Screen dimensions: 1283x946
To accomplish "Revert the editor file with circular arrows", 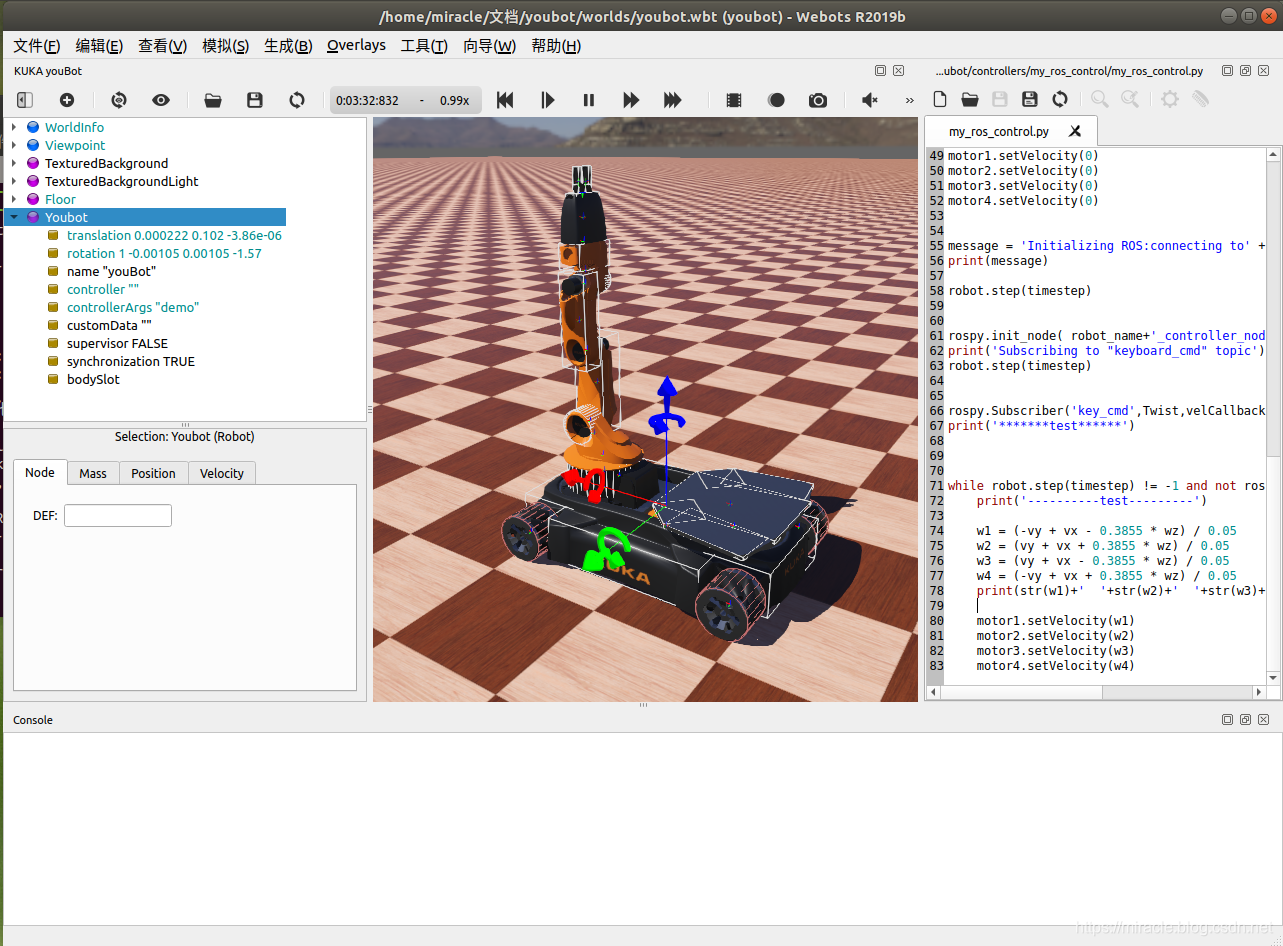I will click(x=1060, y=99).
